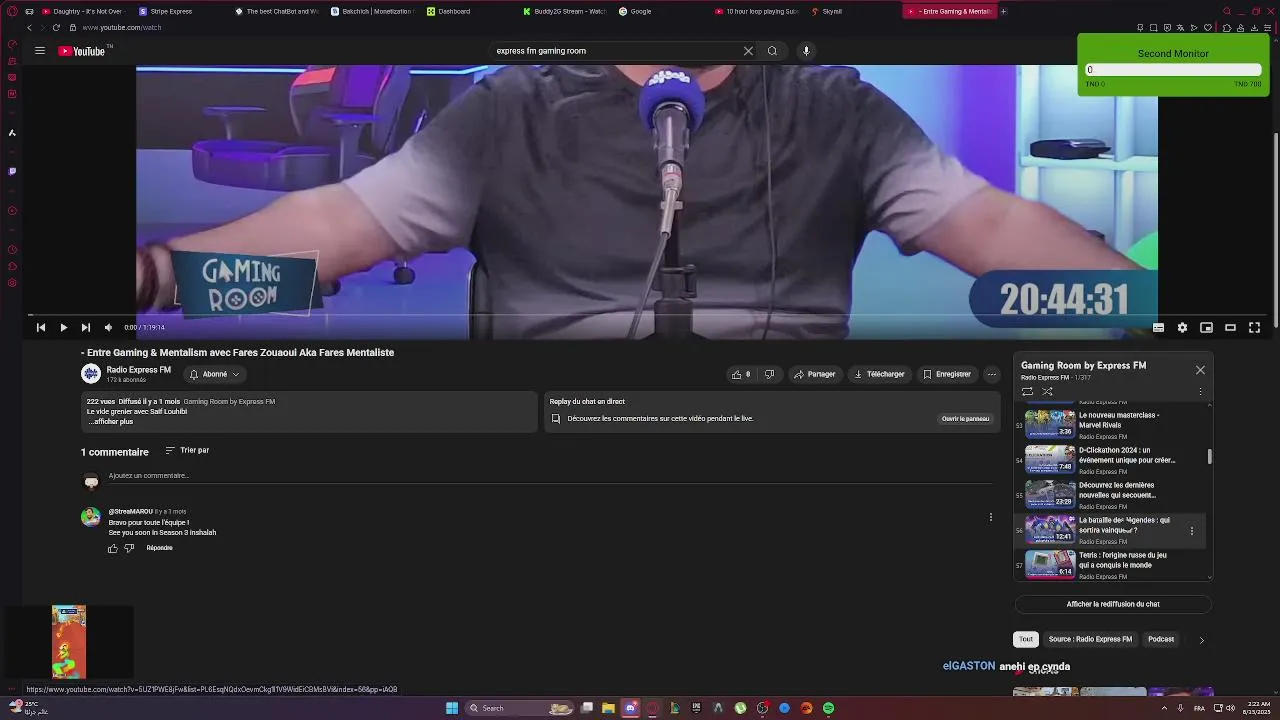Switch to Daughtry - It's Not Over tab

[82, 11]
